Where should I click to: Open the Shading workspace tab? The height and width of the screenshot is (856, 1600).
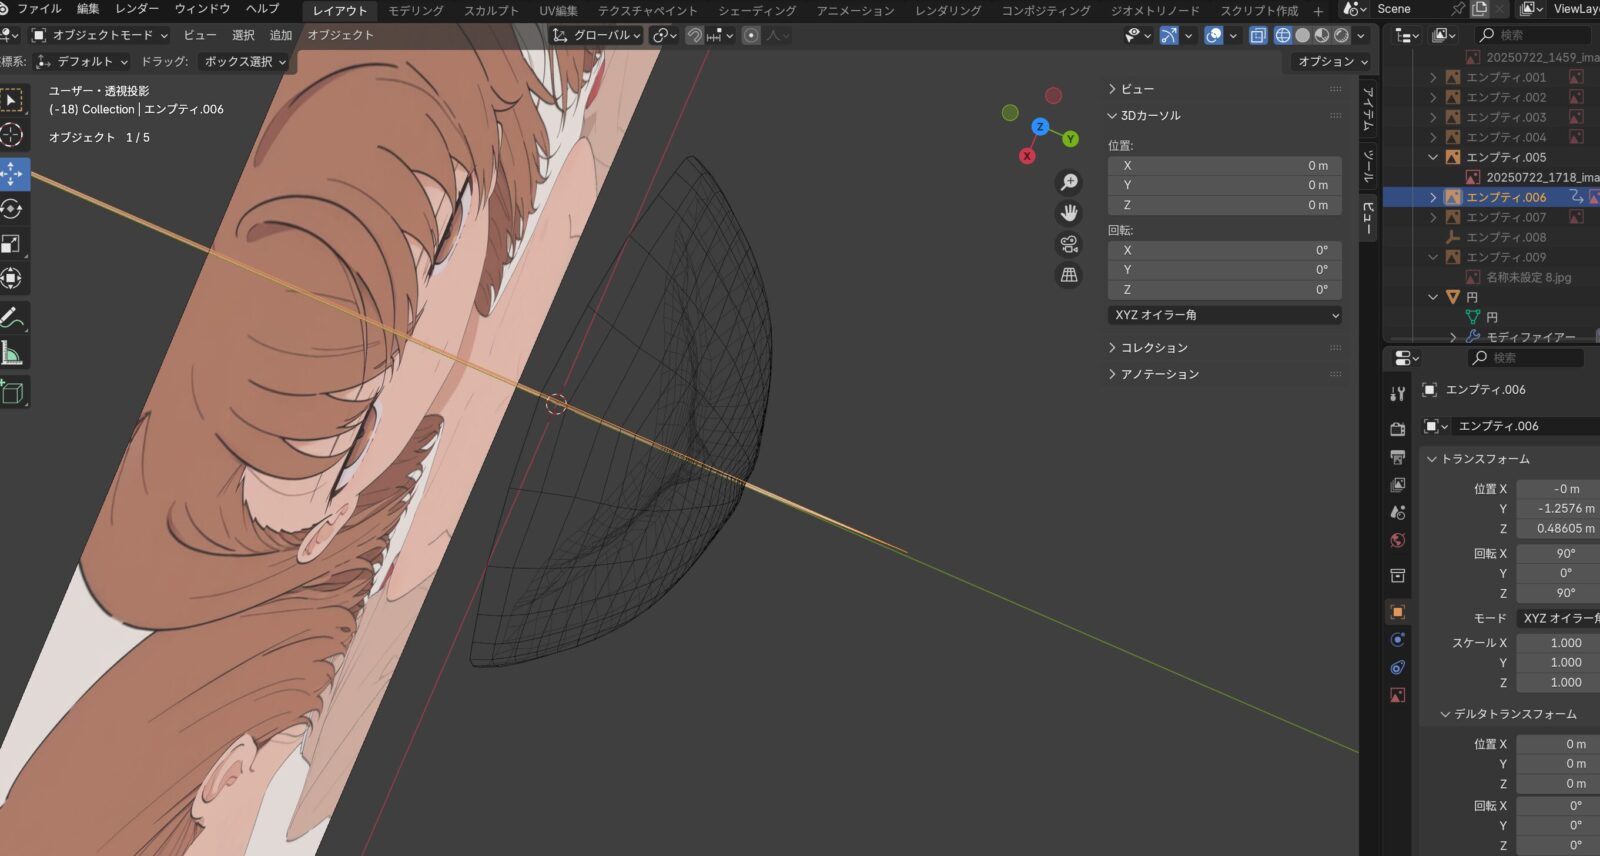pos(757,10)
